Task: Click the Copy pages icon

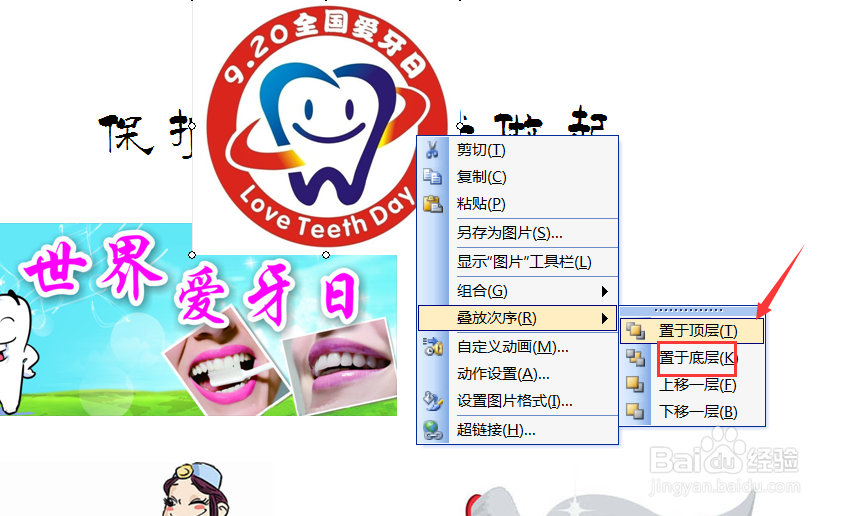Action: 432,176
